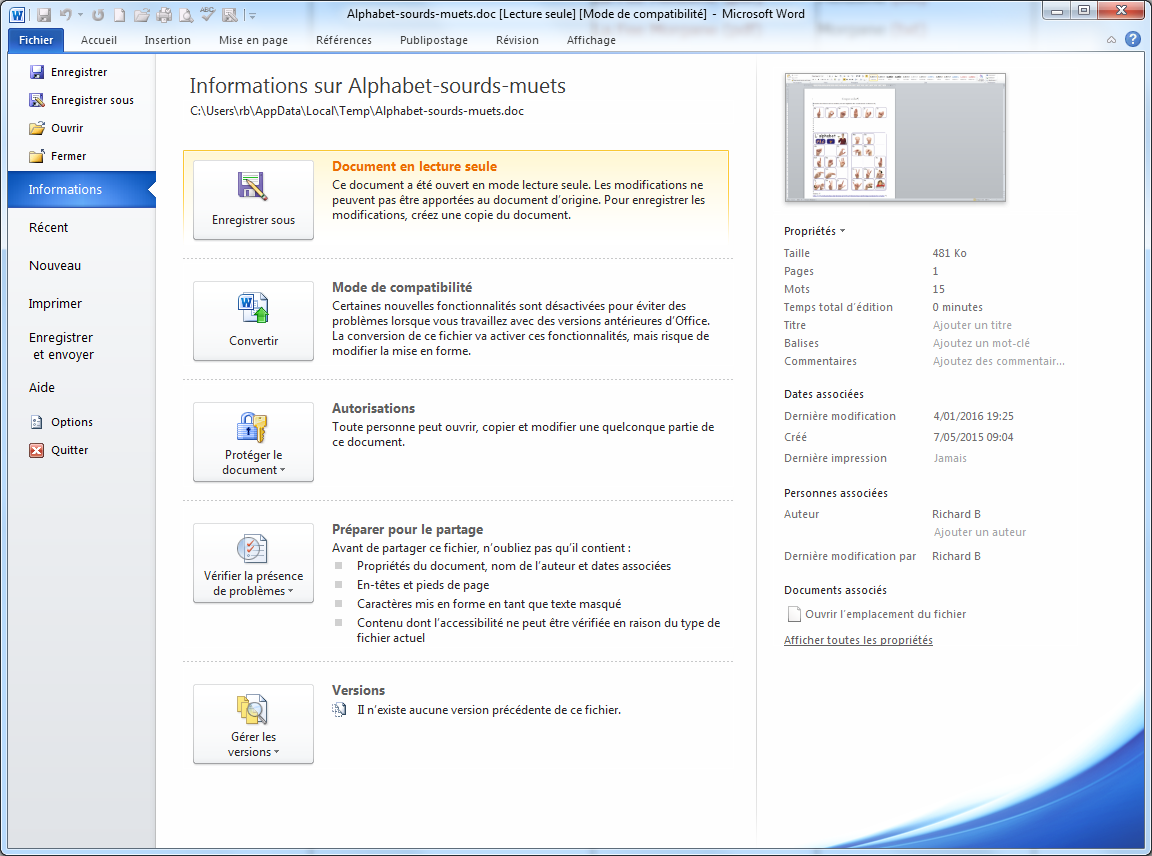
Task: Click the '7/05/2015 09:04' creation date
Action: click(x=973, y=437)
